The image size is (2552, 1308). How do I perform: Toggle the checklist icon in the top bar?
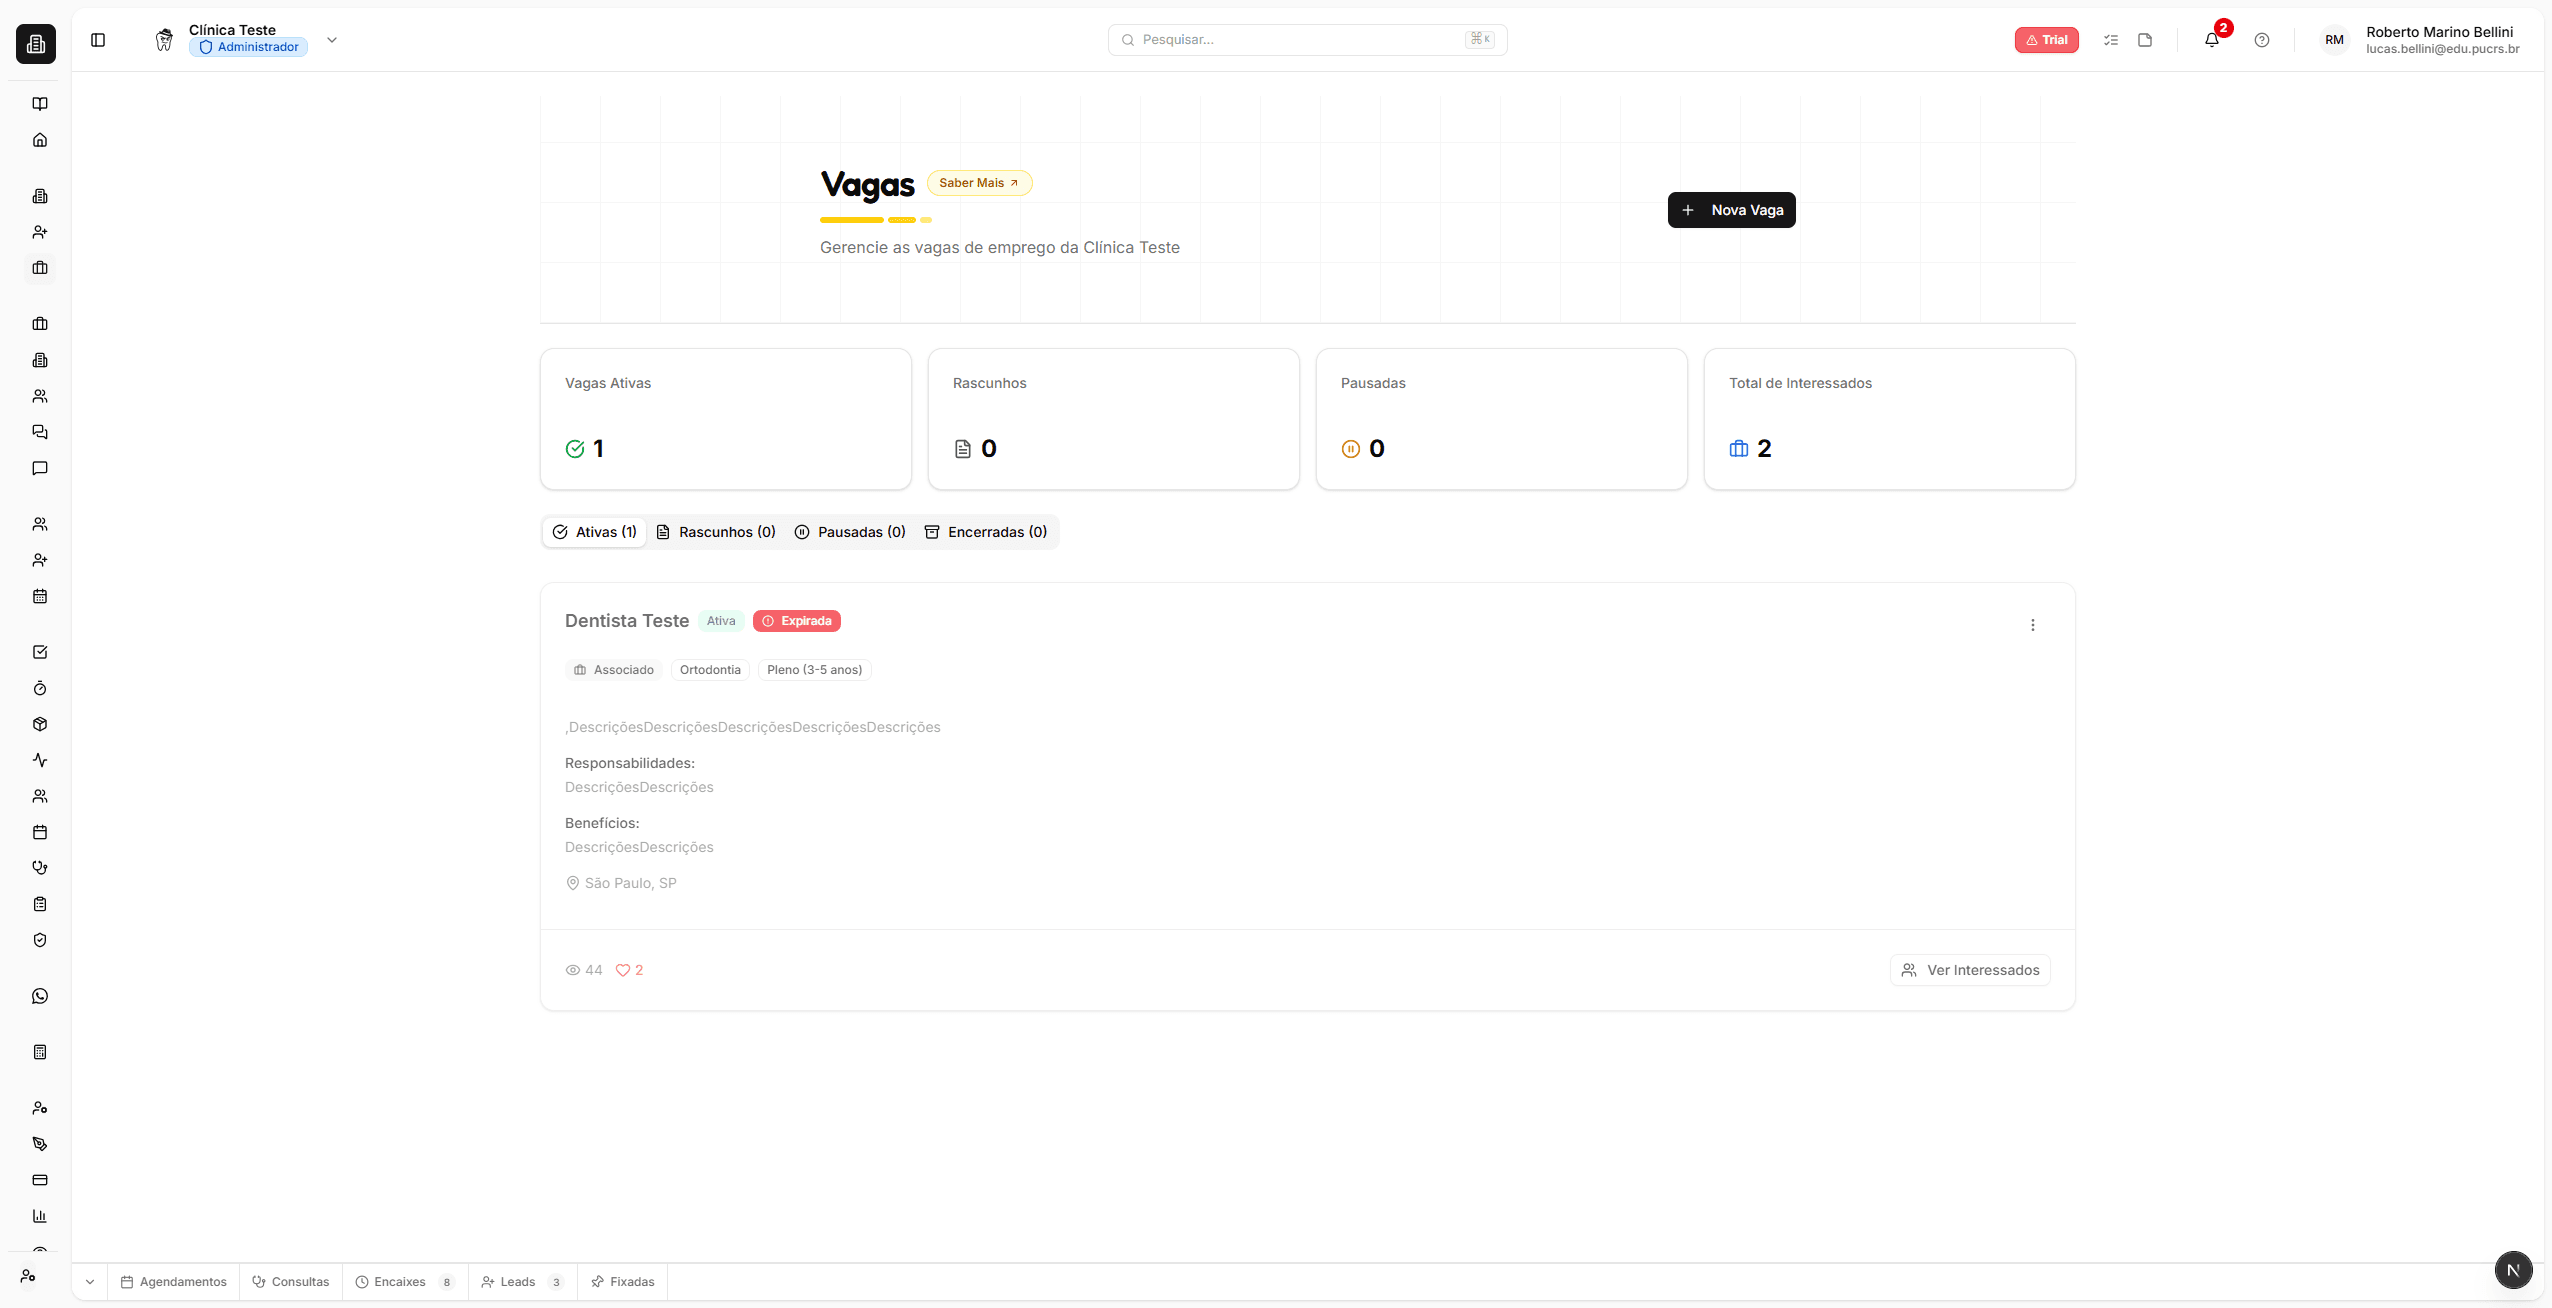2111,40
